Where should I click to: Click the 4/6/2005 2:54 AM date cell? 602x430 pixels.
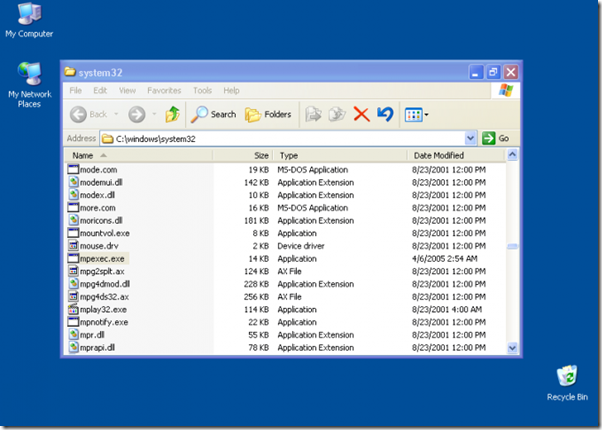coord(445,259)
